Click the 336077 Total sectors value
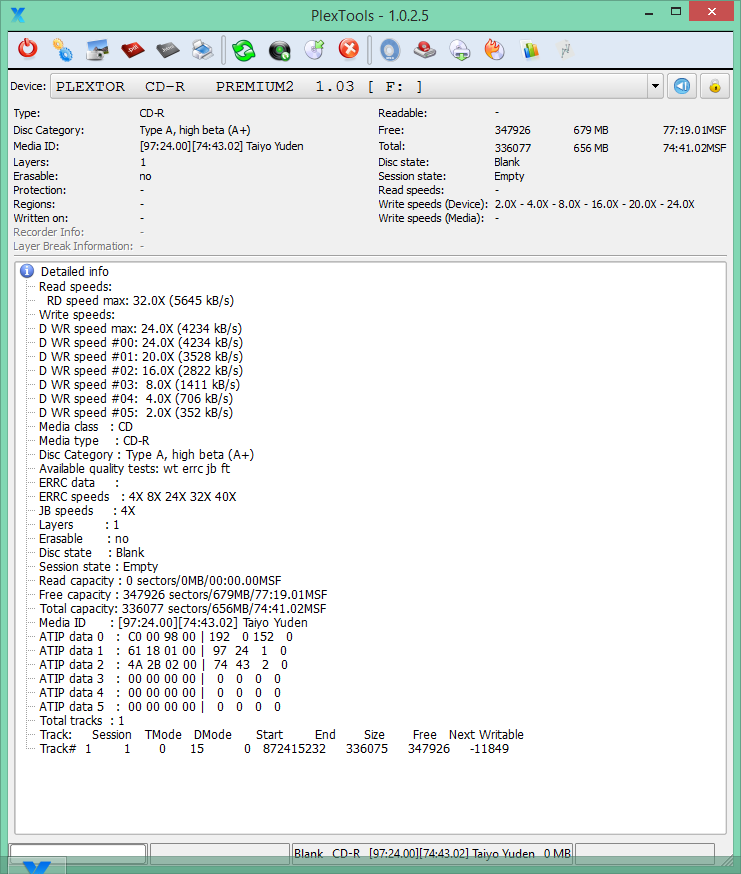 click(x=512, y=148)
